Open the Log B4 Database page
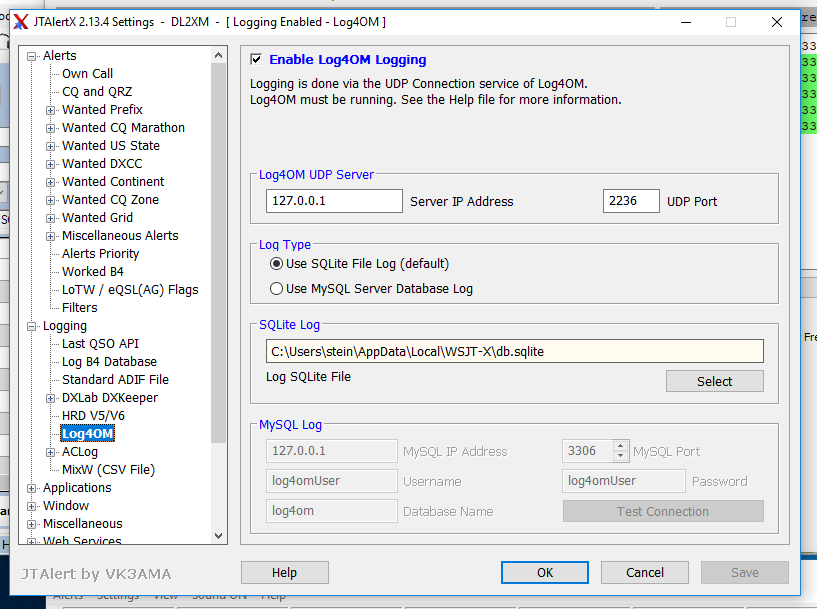Viewport: 817px width, 609px height. pos(109,362)
